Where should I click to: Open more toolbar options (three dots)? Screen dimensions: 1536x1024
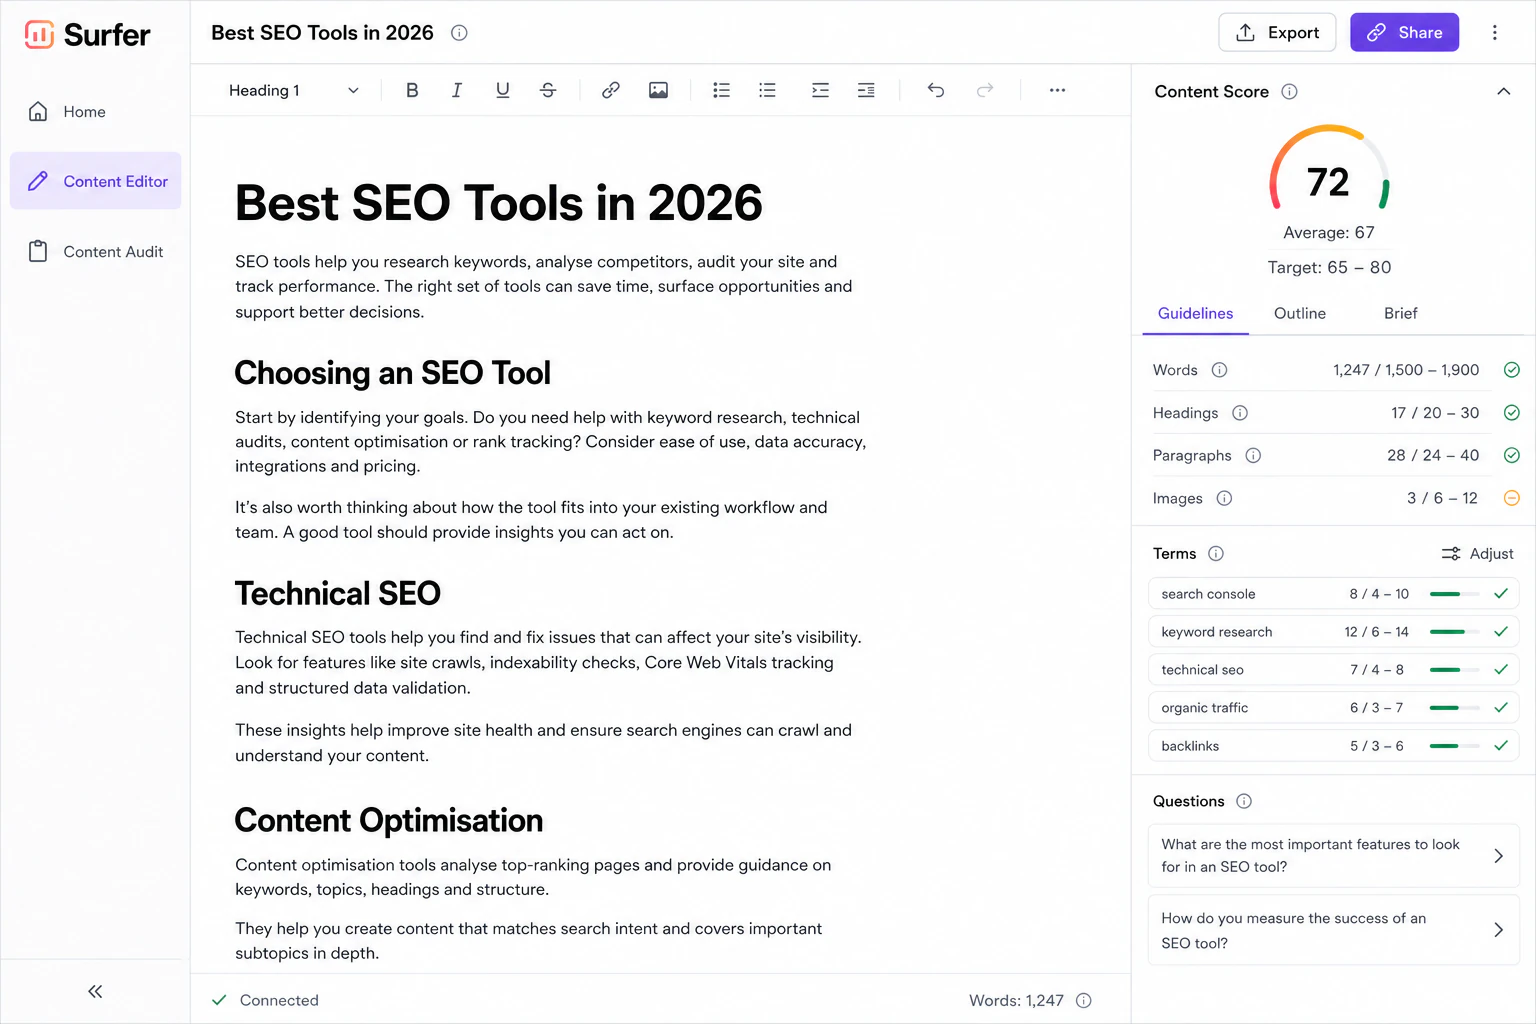pyautogui.click(x=1057, y=90)
